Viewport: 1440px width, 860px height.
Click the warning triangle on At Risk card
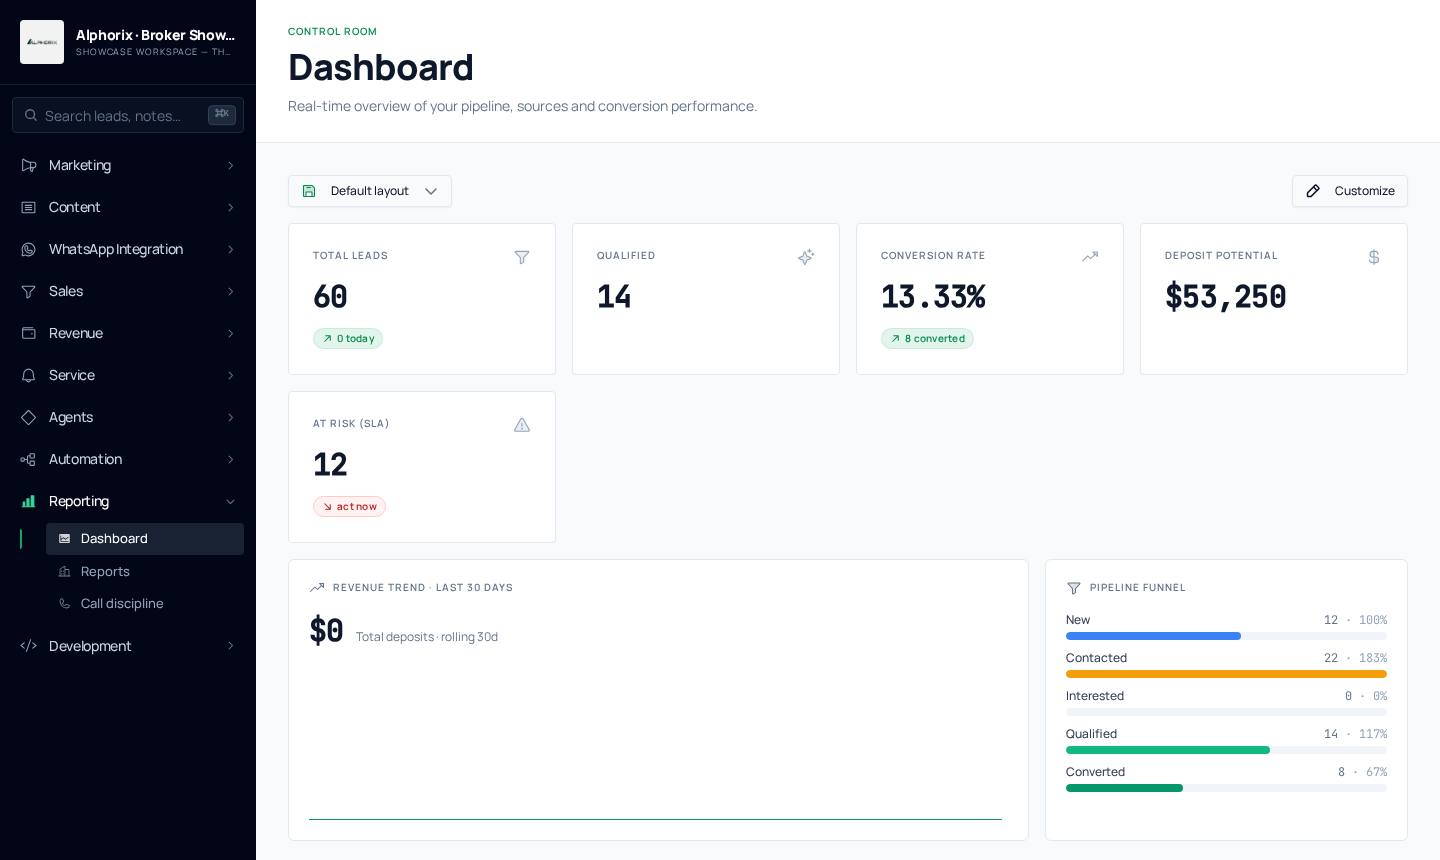[x=522, y=425]
